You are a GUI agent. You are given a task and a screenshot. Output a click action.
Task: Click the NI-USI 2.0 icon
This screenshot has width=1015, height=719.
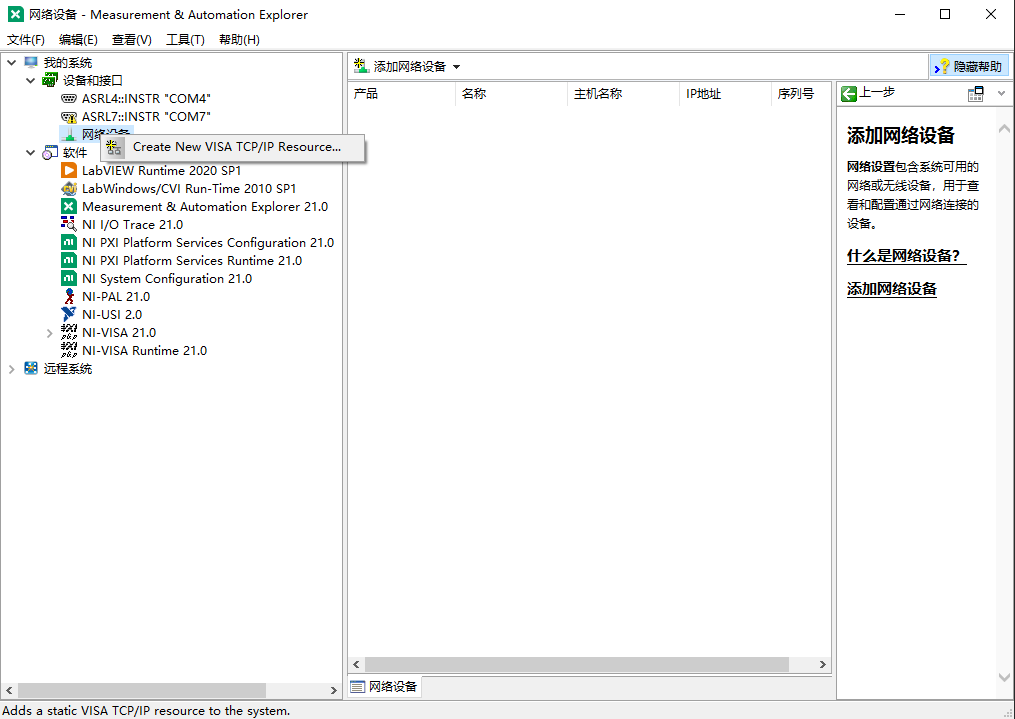pos(69,315)
